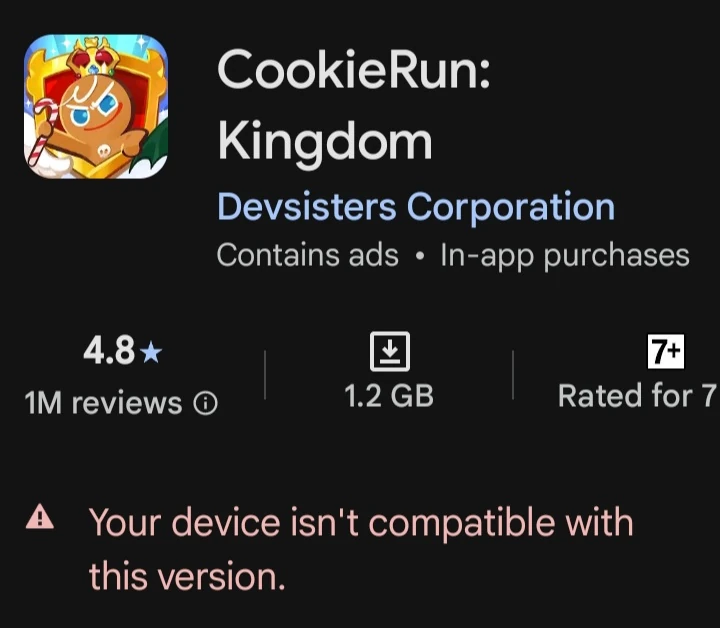Click the info icon beside 1M reviews
The width and height of the screenshot is (720, 628).
[205, 404]
